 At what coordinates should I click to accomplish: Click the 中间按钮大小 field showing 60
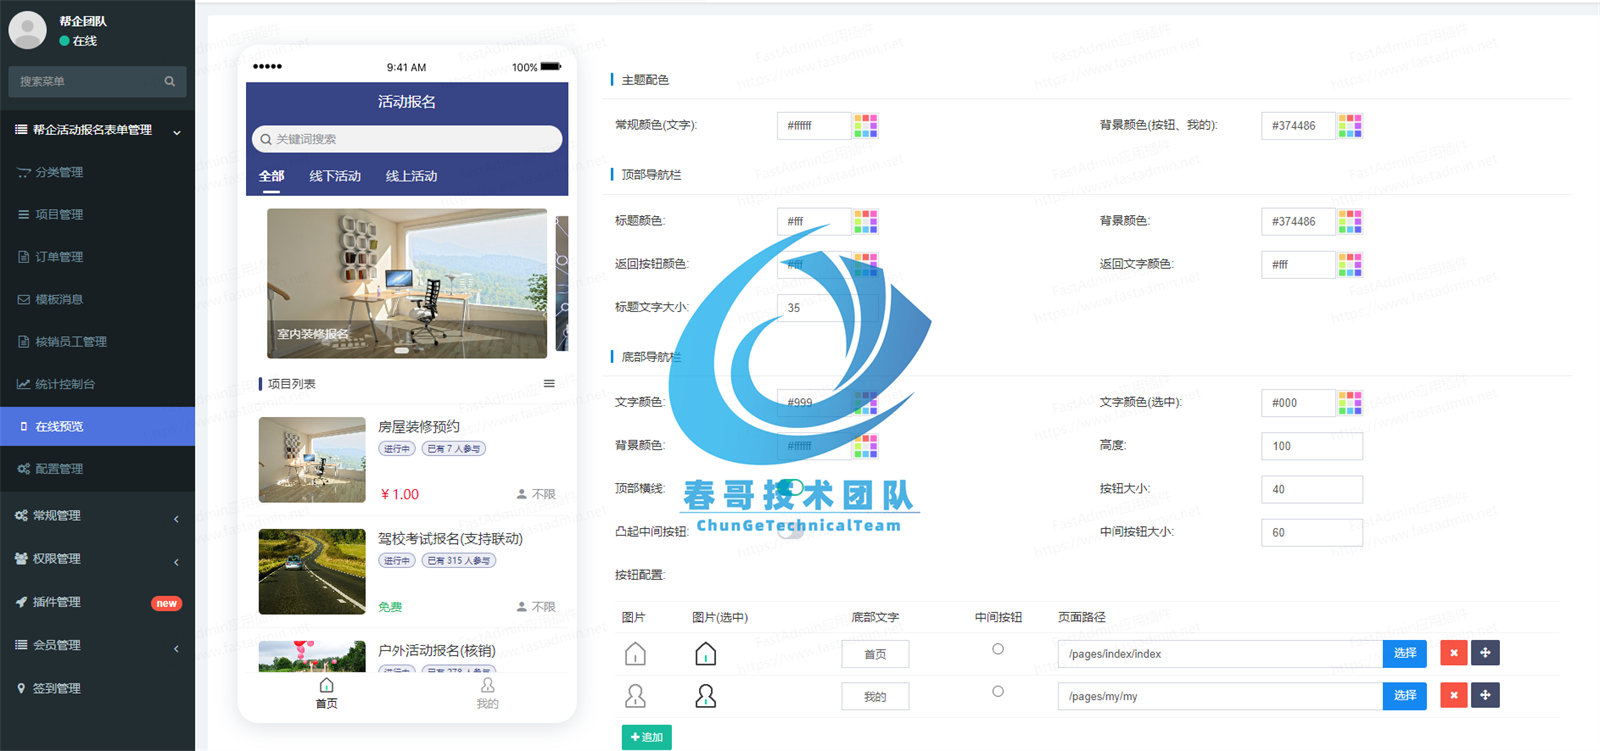[1312, 532]
